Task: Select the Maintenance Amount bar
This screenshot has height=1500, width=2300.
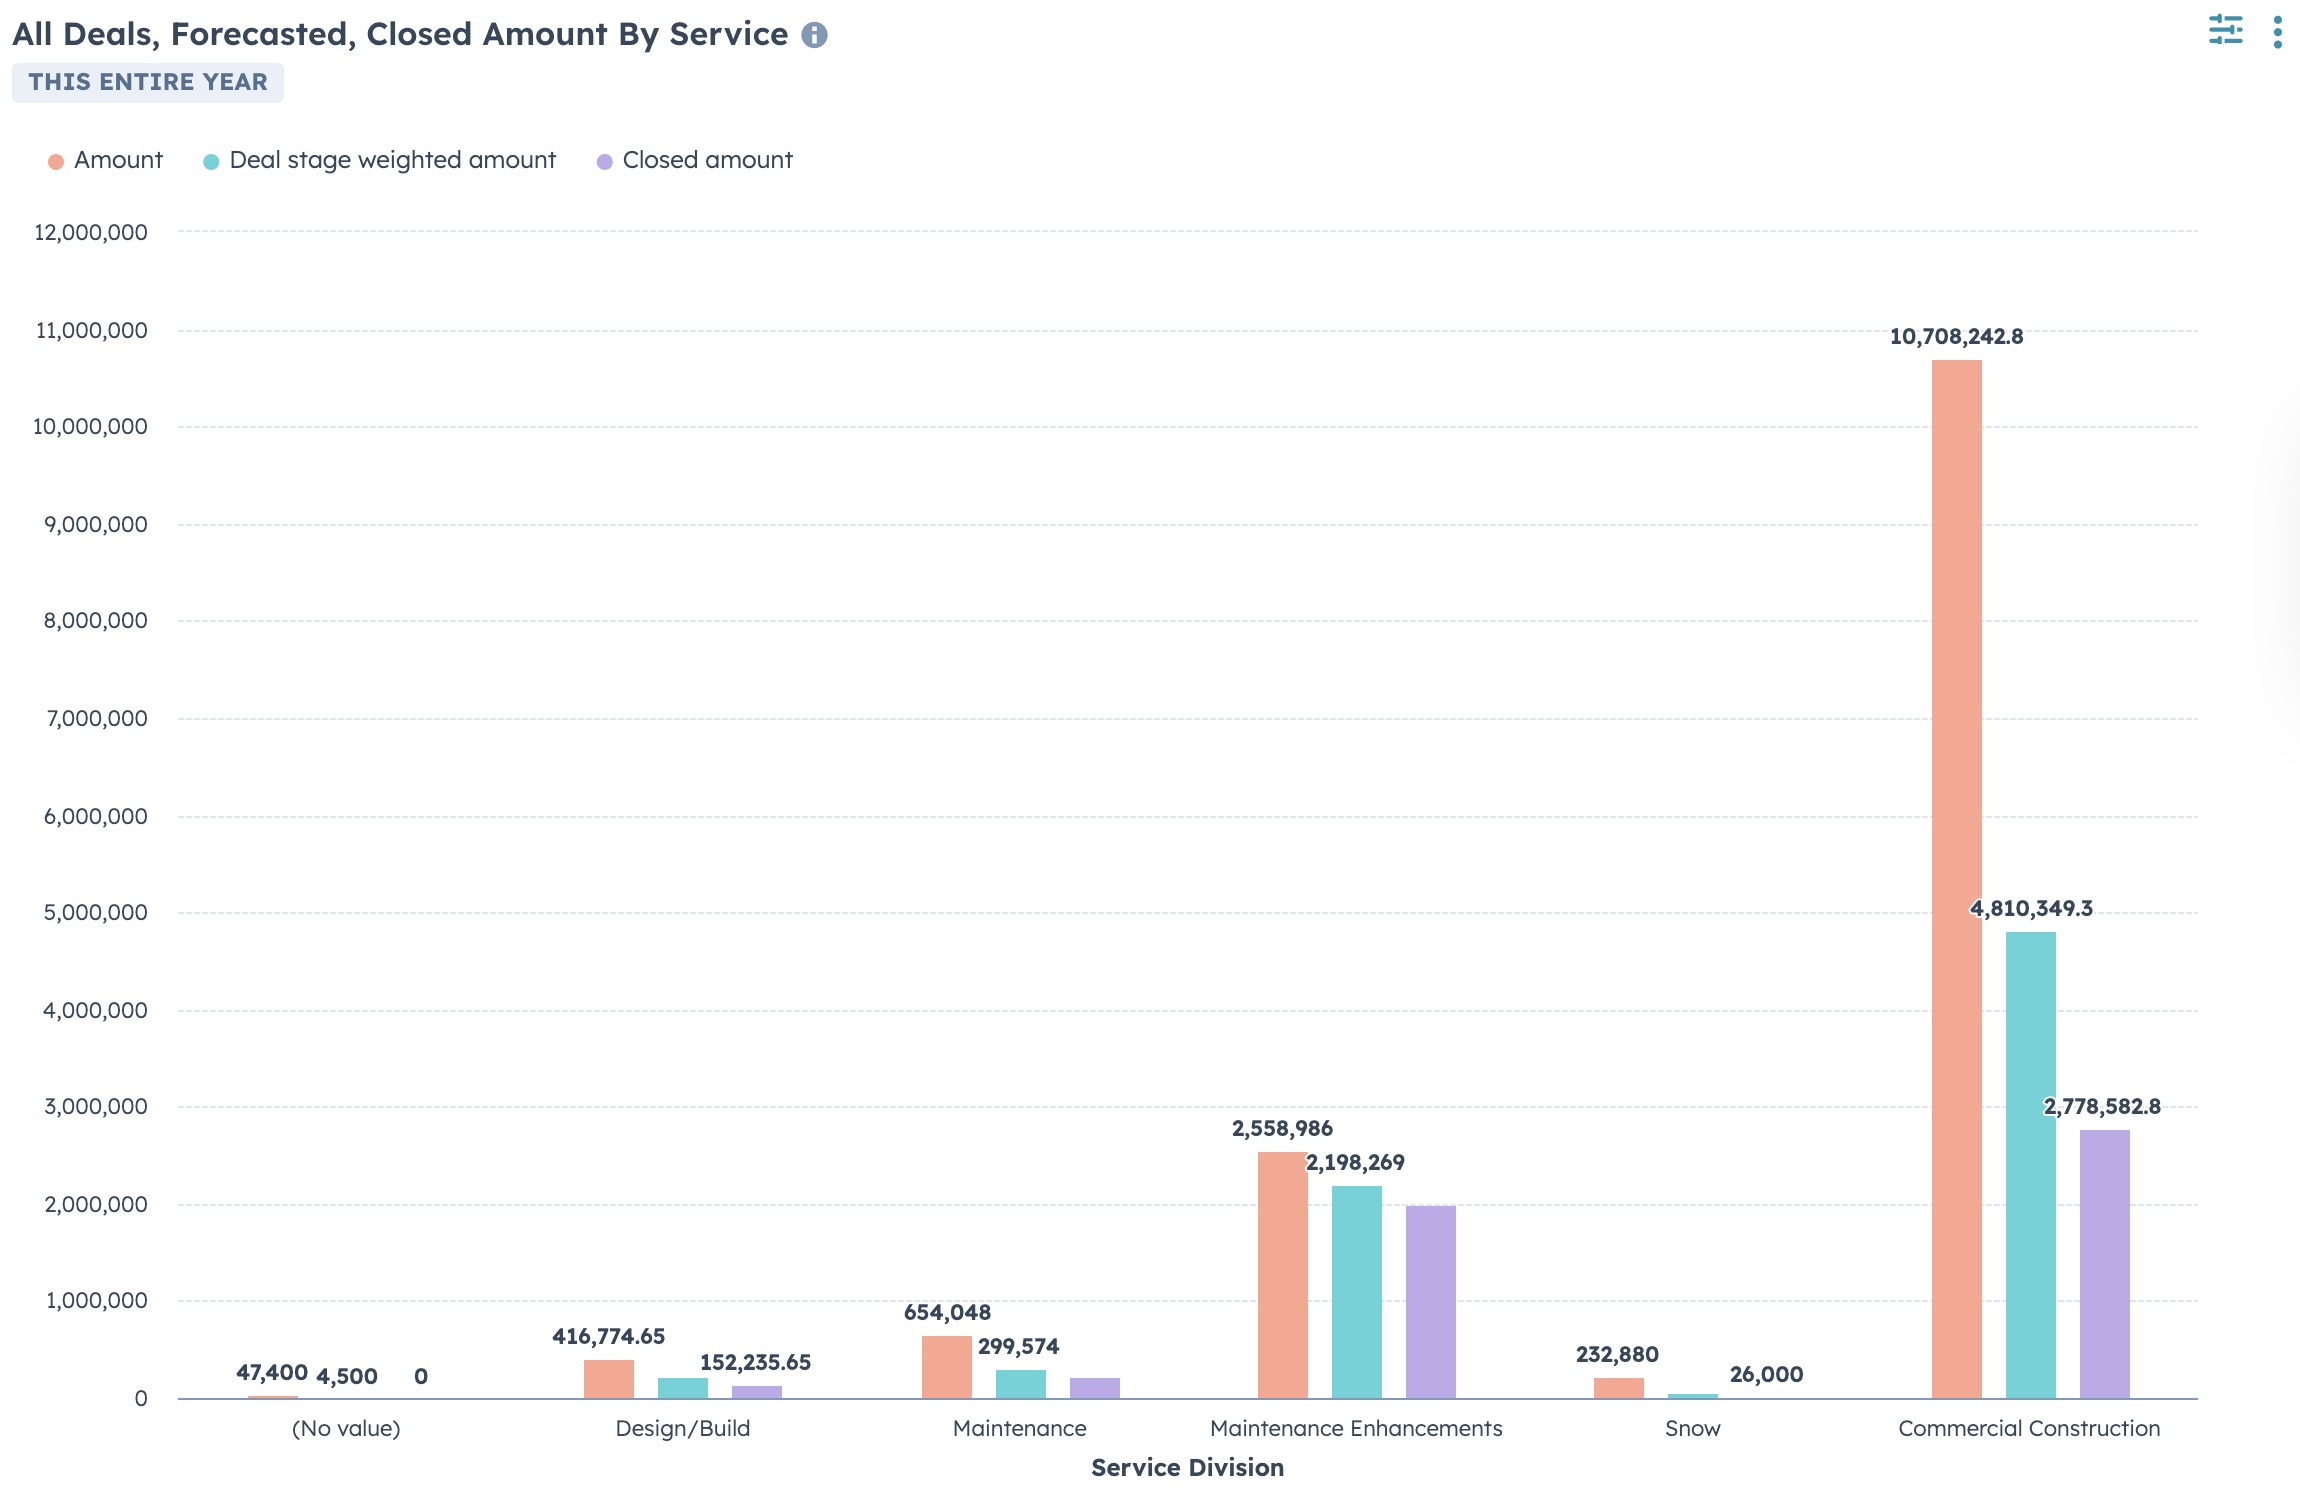Action: (946, 1367)
